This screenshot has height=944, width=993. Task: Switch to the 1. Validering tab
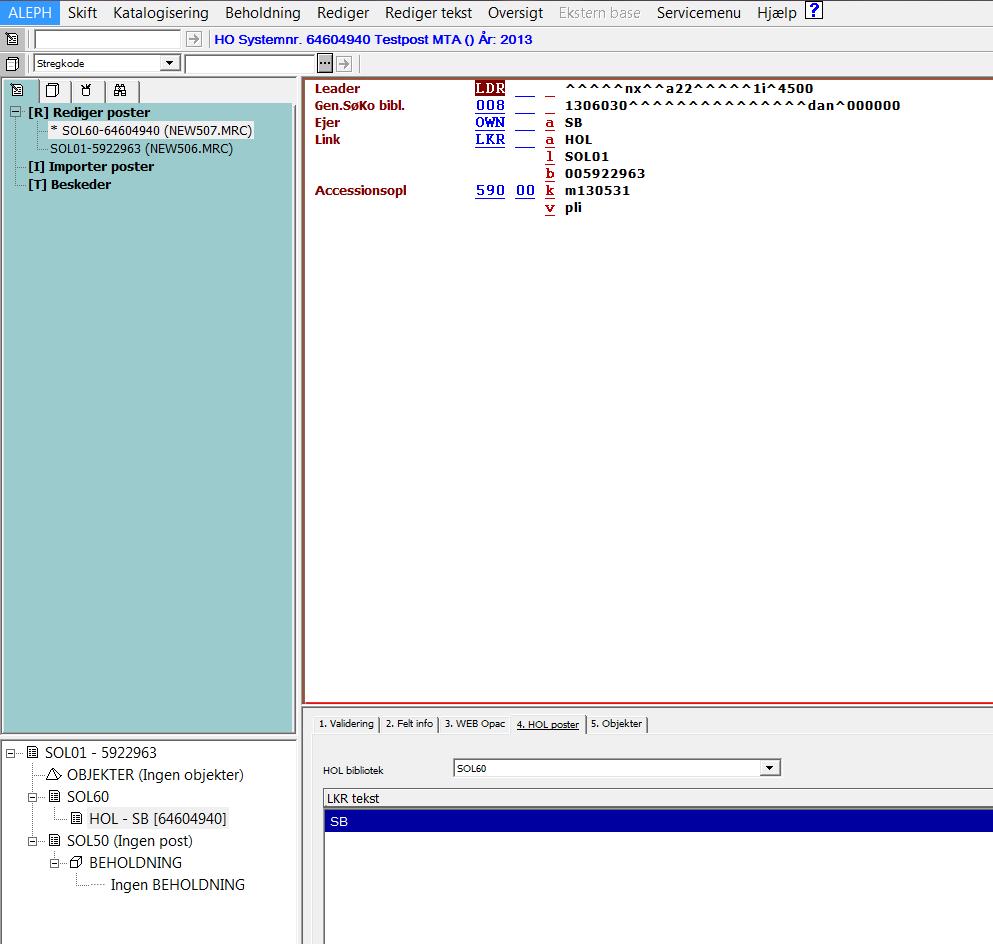click(x=346, y=724)
